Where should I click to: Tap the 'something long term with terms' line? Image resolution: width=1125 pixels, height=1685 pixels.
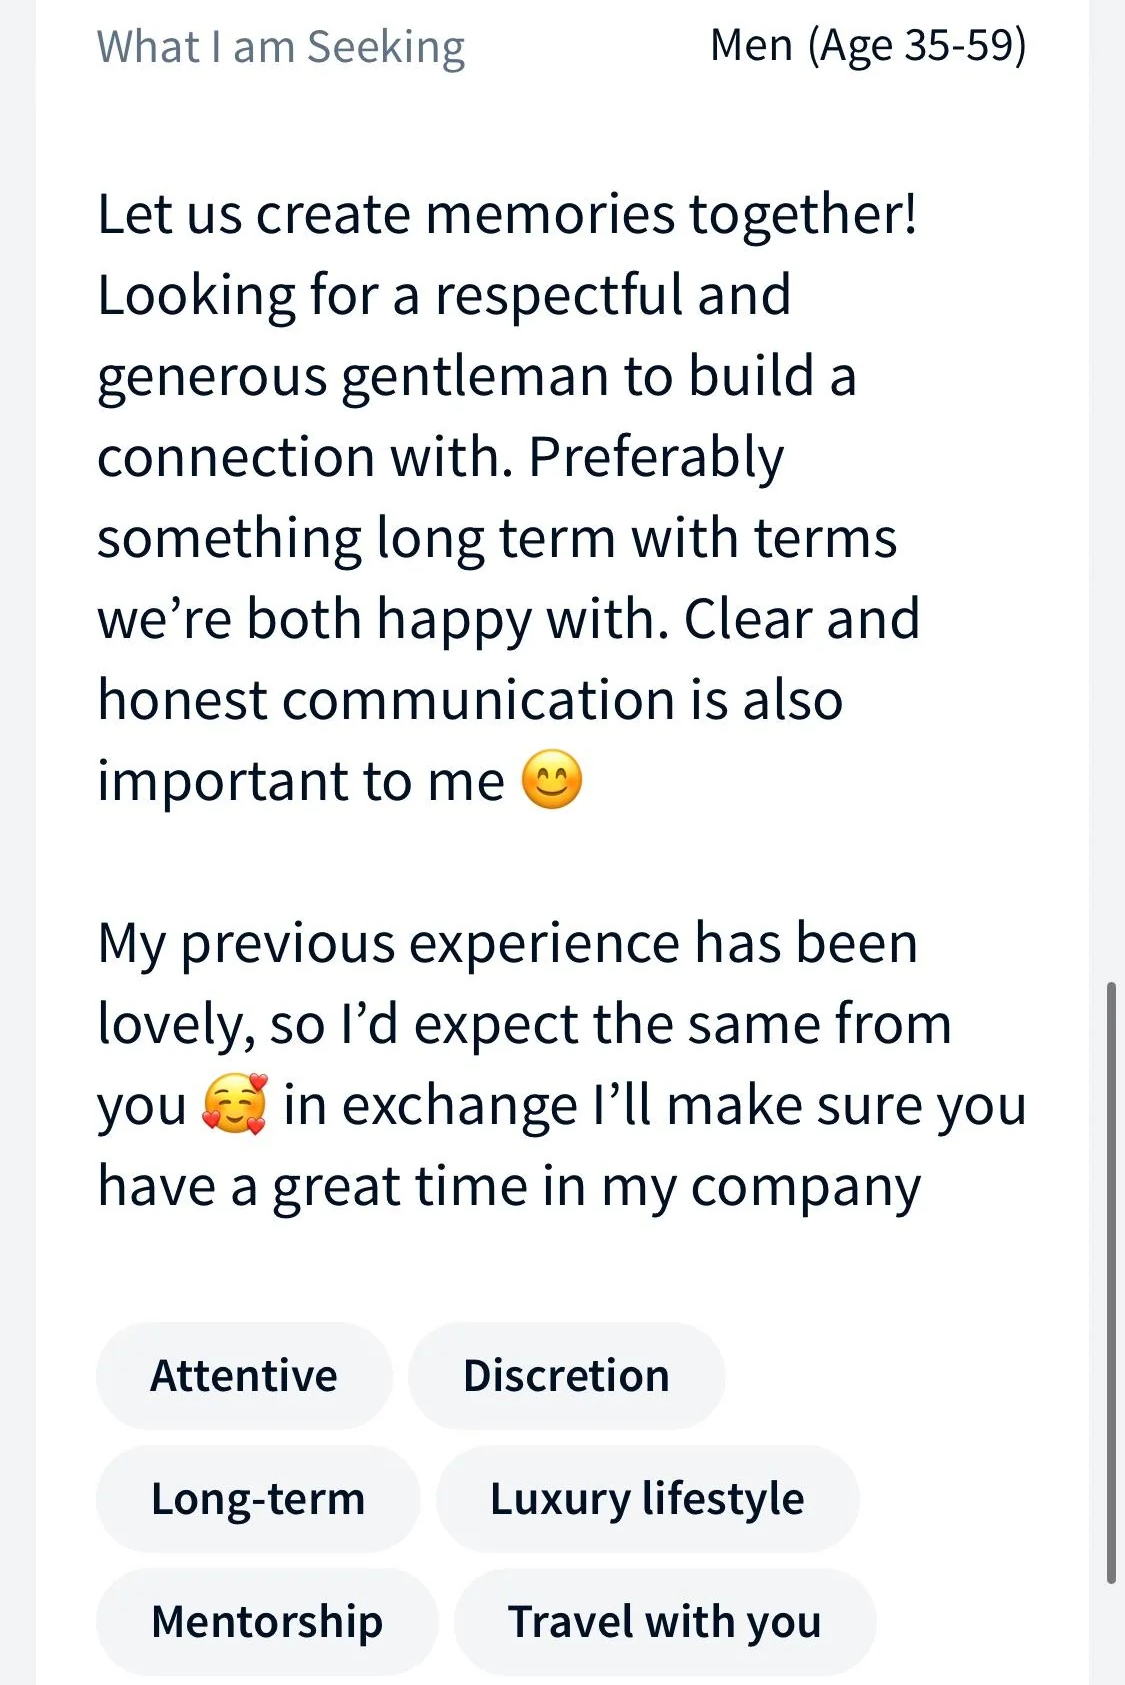pos(497,540)
